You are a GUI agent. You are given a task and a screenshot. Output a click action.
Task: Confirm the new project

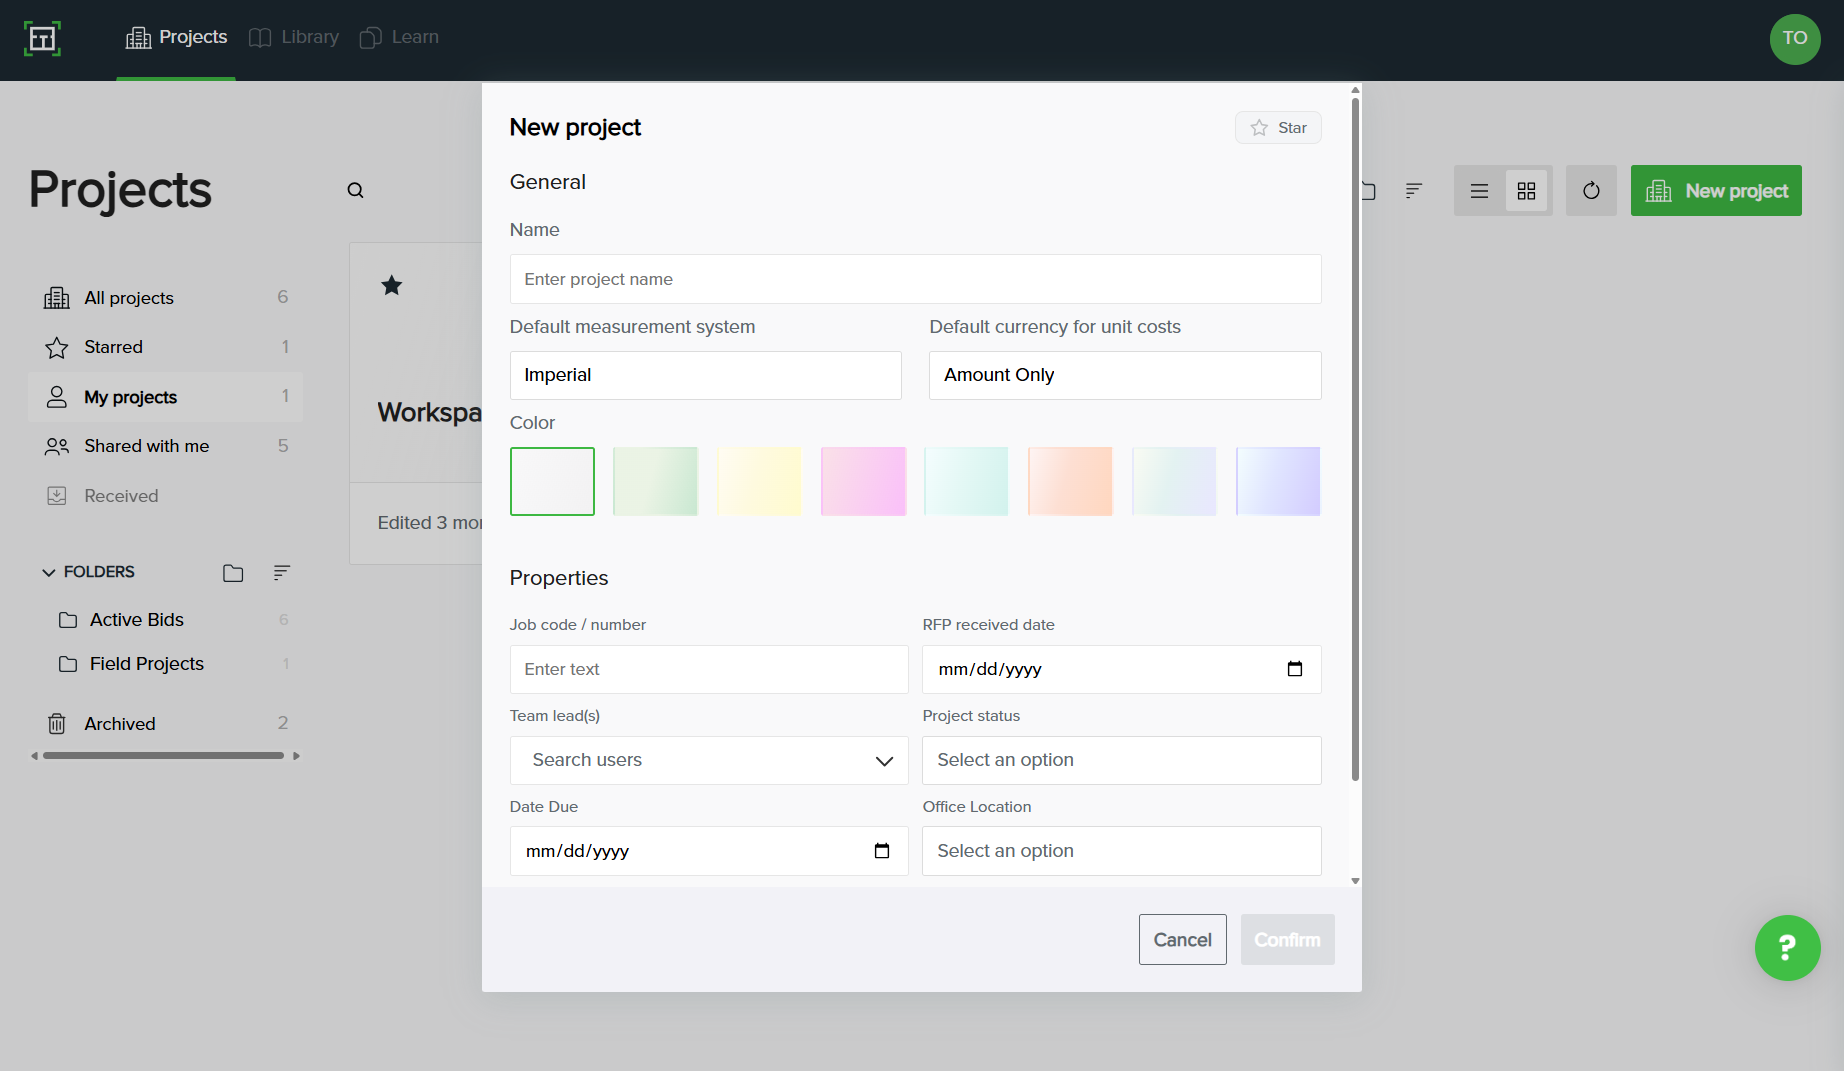pos(1287,940)
